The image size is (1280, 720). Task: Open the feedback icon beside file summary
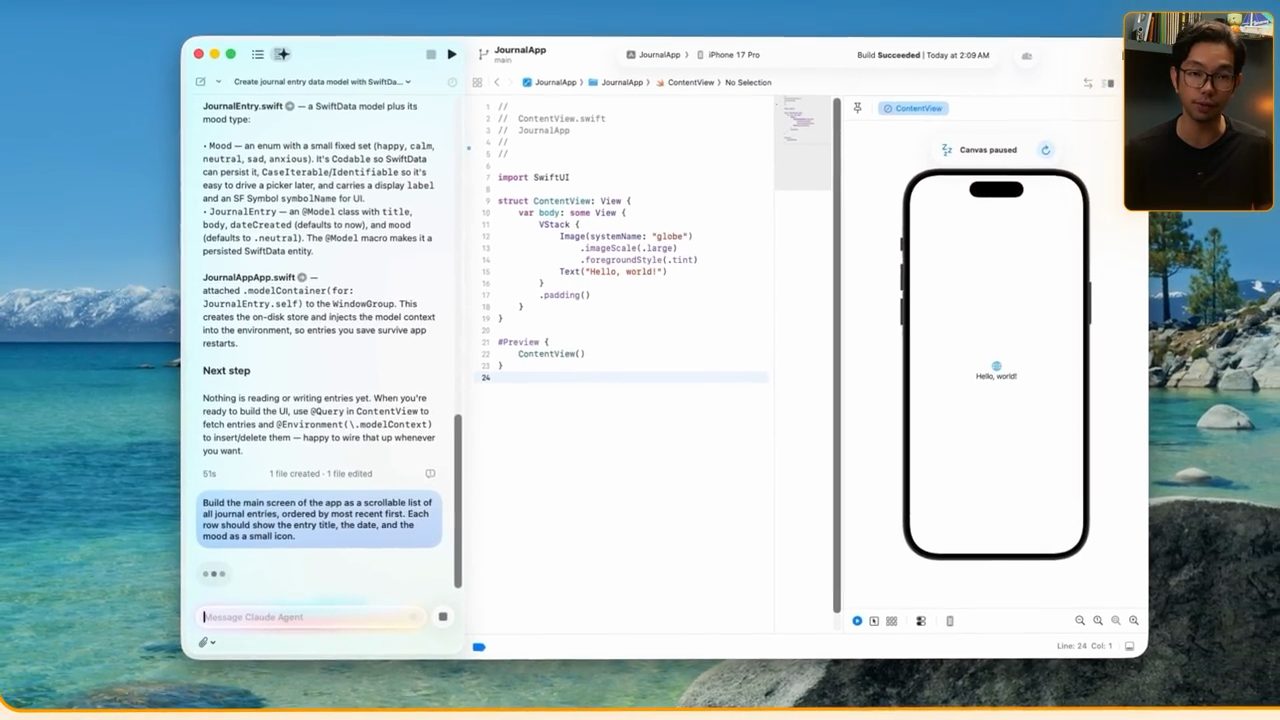tap(430, 474)
